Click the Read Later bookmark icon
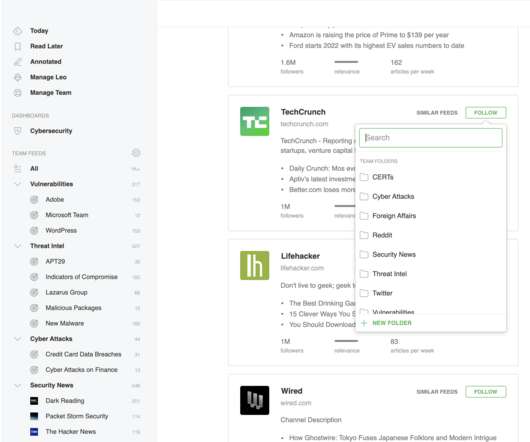 18,46
